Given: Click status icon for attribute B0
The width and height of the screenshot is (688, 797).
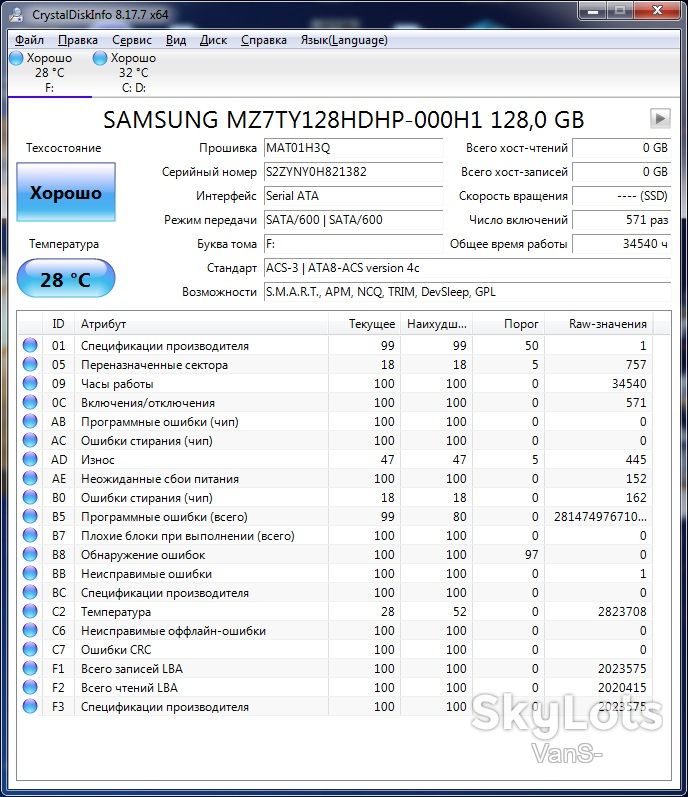Looking at the screenshot, I should click(30, 497).
